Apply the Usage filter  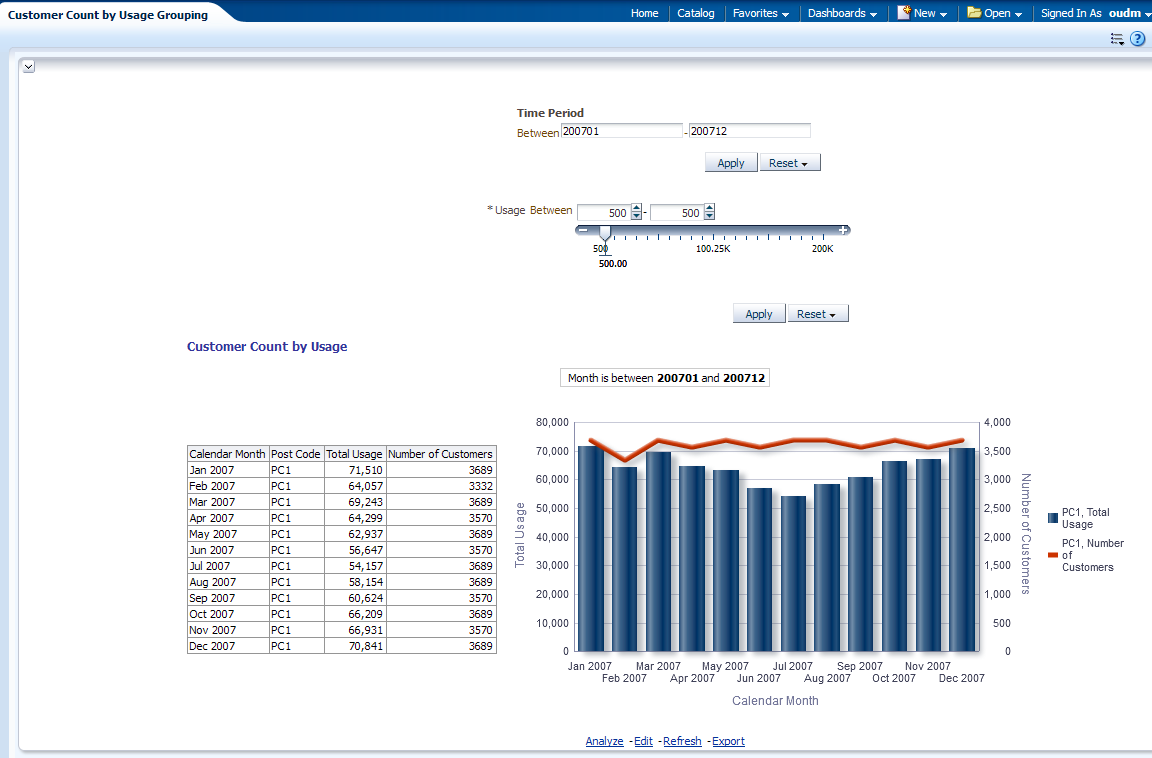[x=759, y=314]
